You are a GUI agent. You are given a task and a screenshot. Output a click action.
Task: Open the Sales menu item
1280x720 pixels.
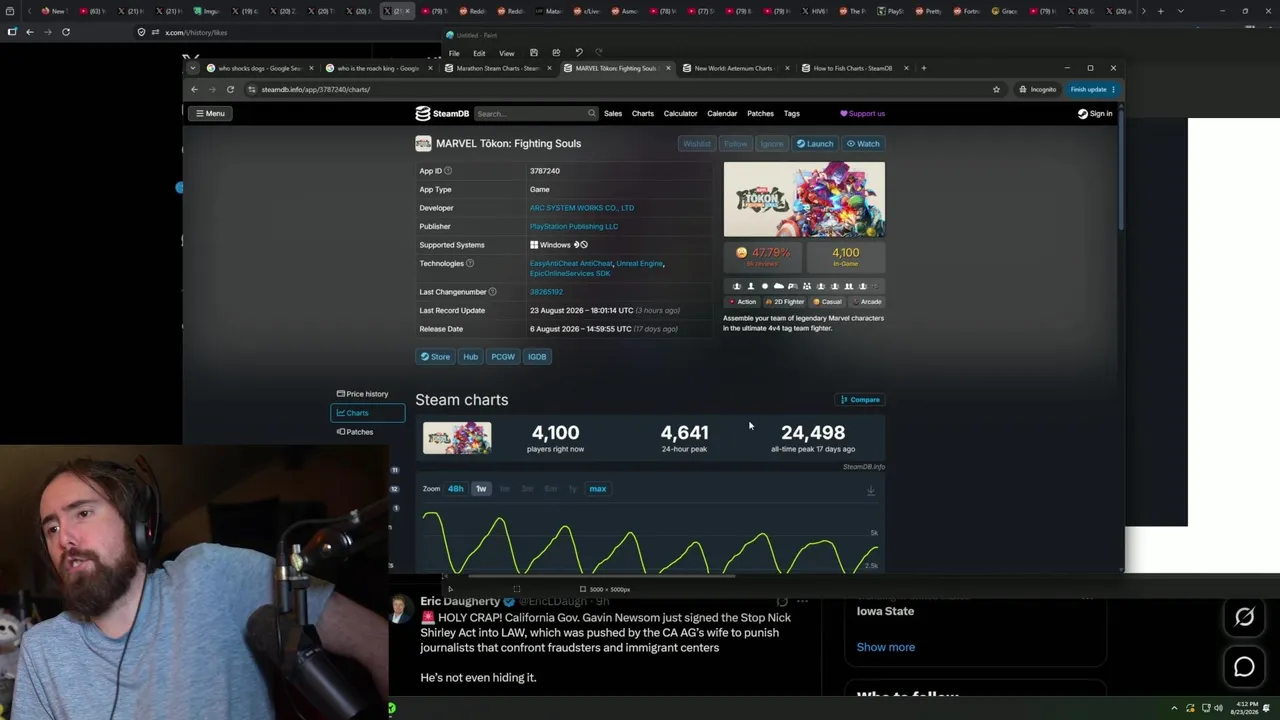coord(613,114)
